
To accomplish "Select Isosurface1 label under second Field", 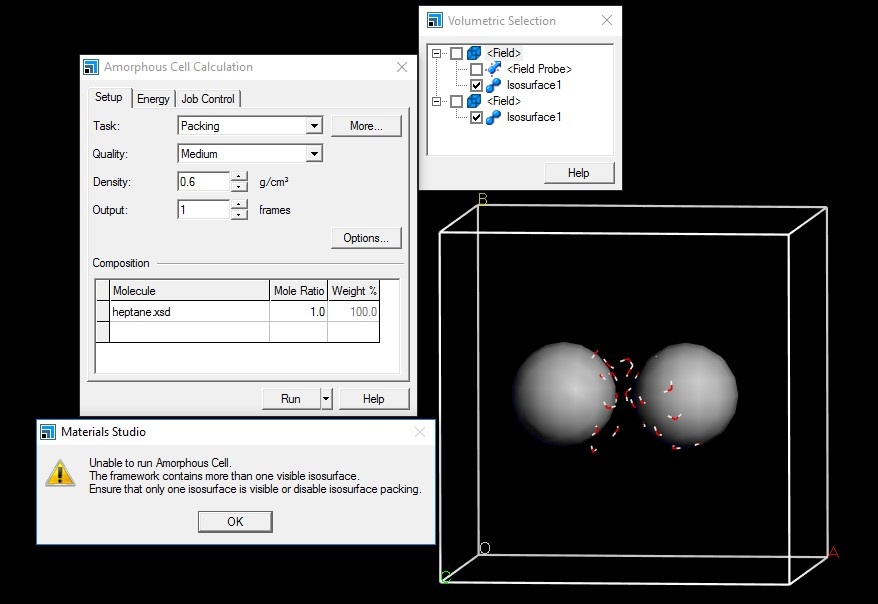I will click(x=534, y=117).
